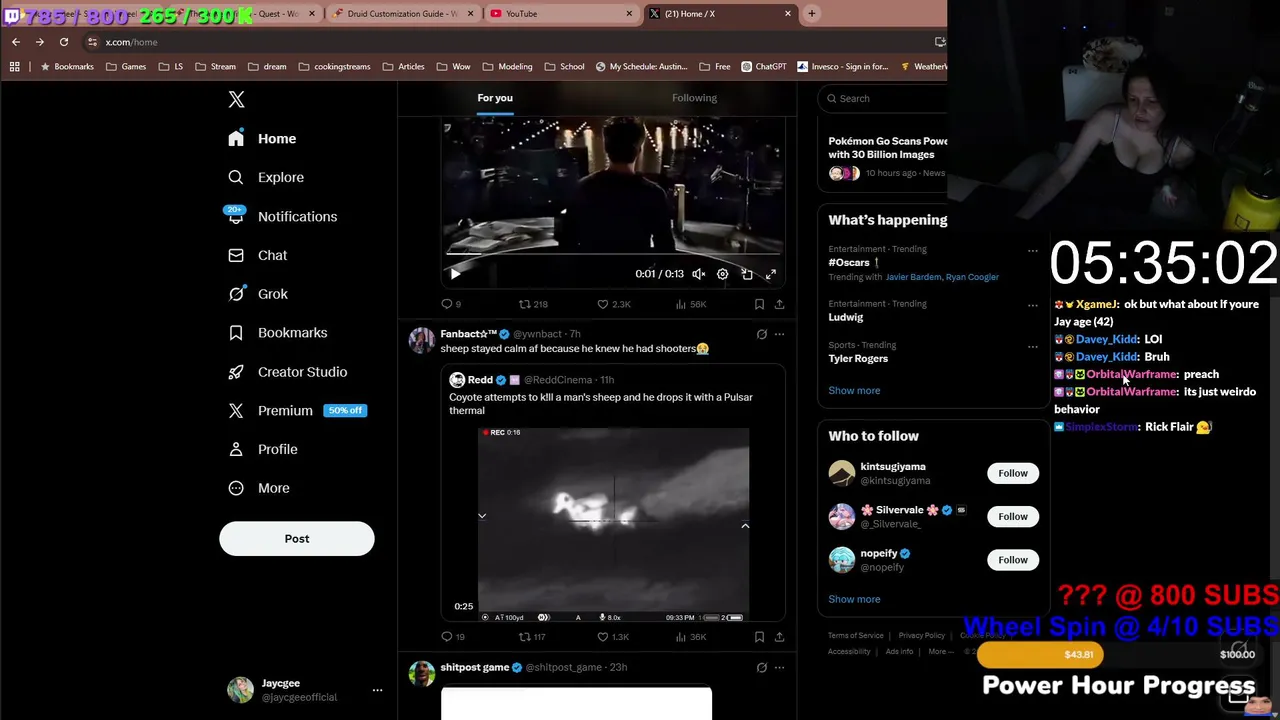Viewport: 1280px width, 720px height.
Task: Open Home from the sidebar
Action: click(262, 139)
